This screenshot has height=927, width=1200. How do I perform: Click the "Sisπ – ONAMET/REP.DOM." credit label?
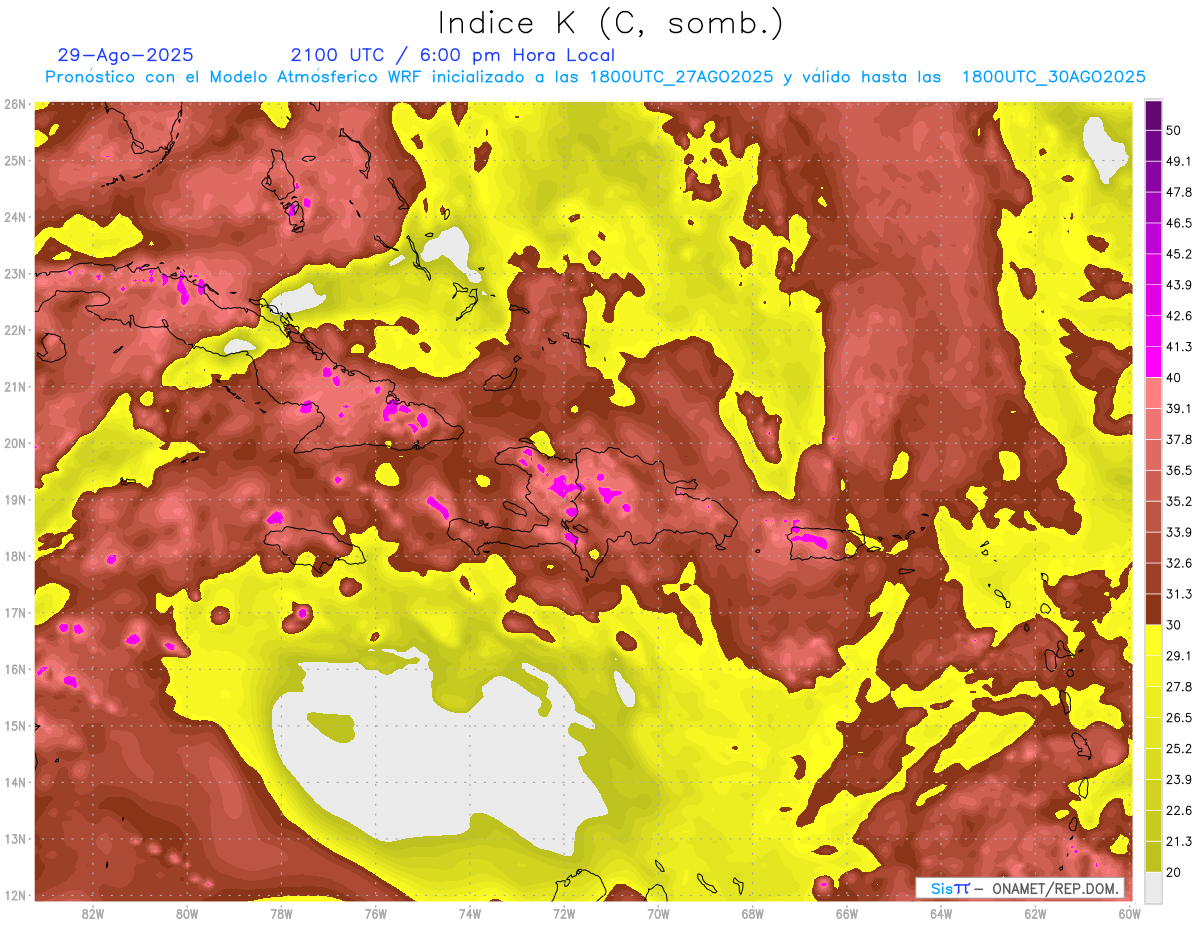[1019, 888]
